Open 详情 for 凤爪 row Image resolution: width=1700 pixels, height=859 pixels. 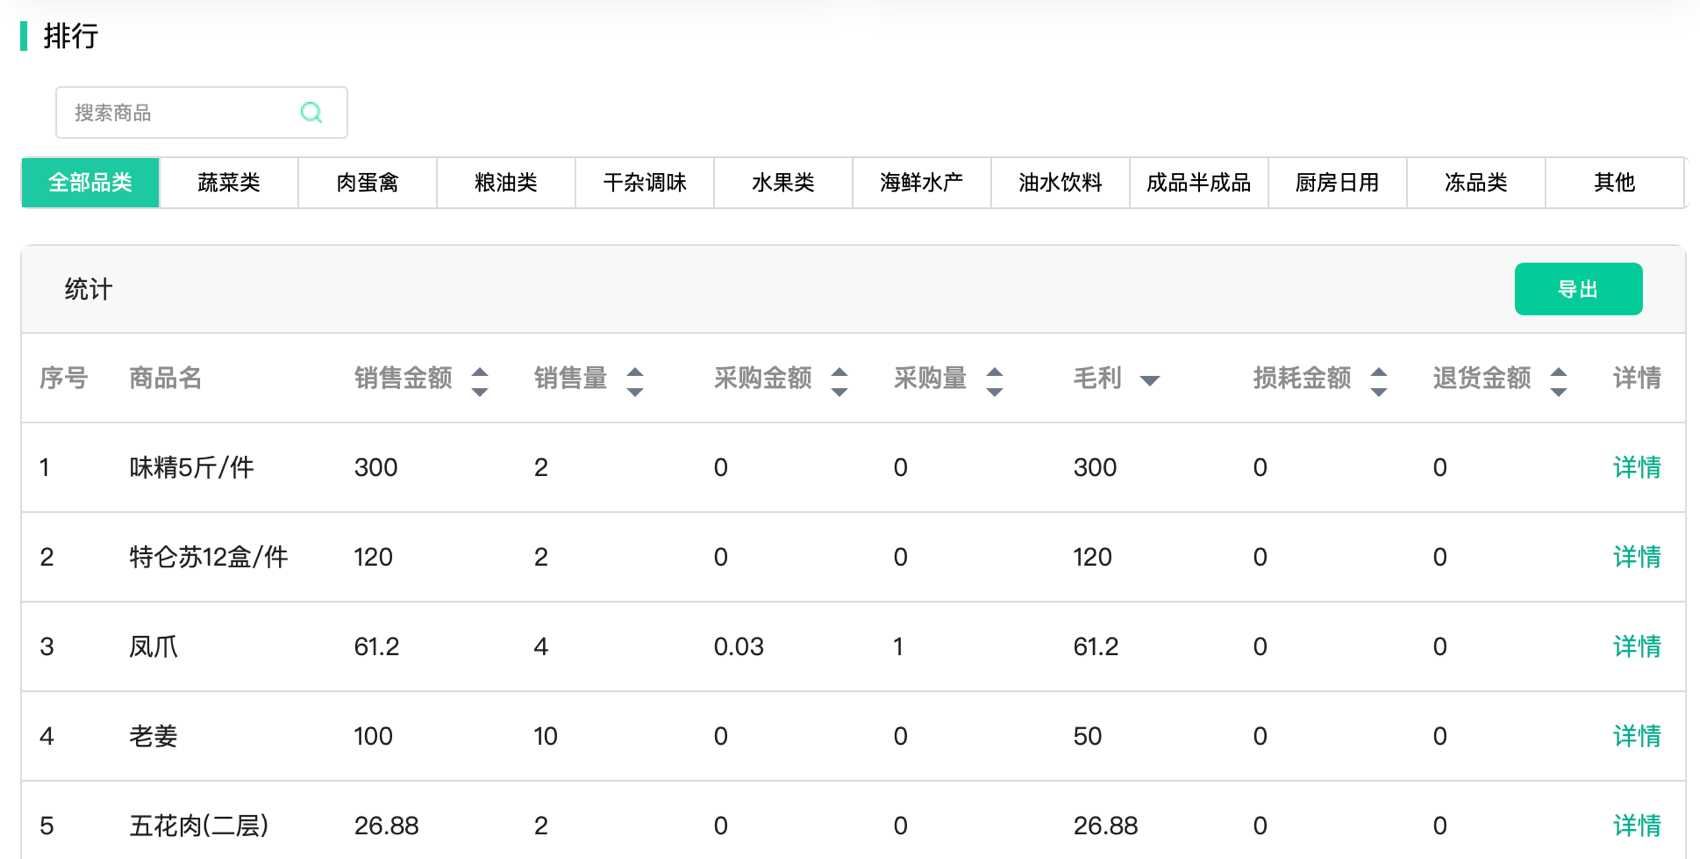[1636, 647]
